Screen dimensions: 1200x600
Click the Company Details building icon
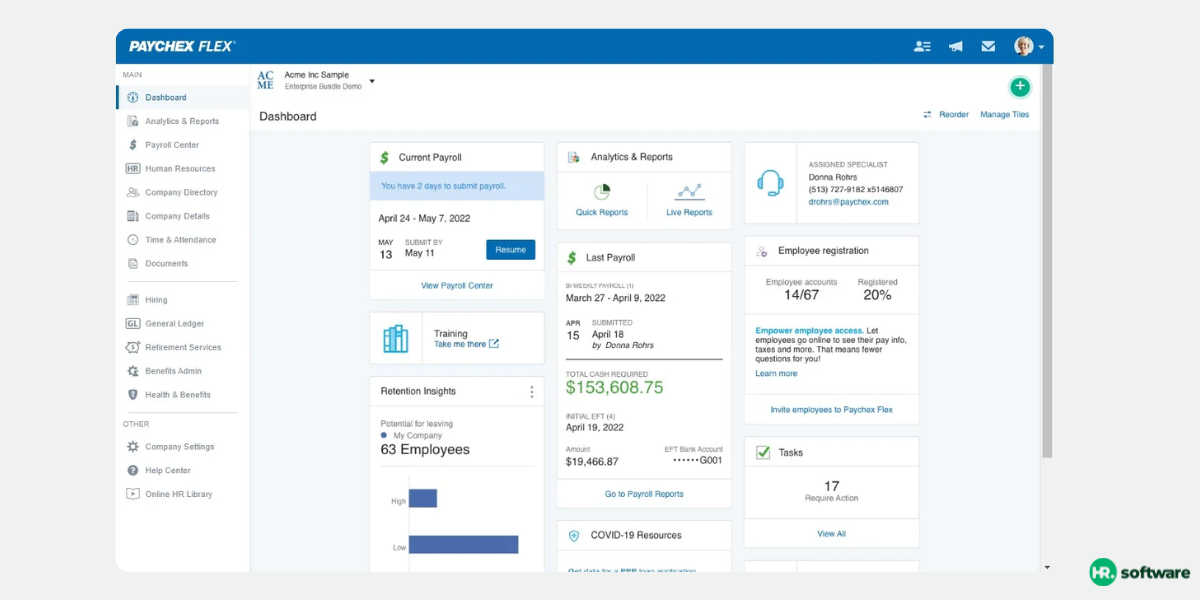(x=133, y=216)
